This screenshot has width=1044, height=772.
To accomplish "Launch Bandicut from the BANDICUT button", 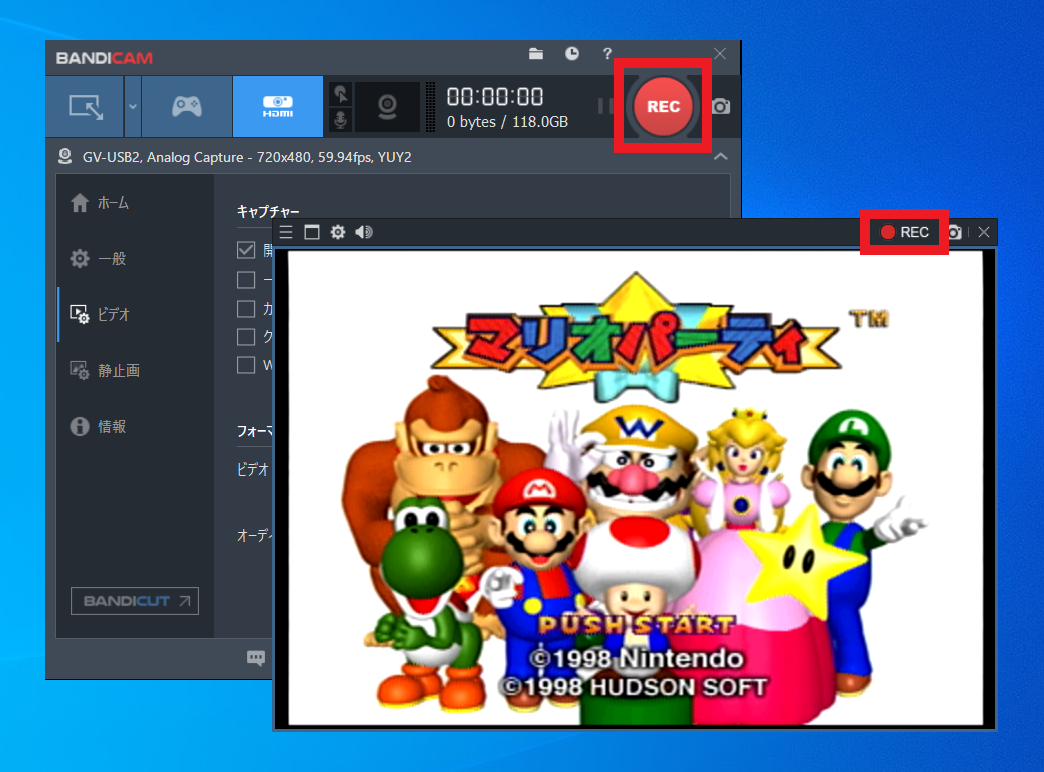I will click(x=135, y=601).
